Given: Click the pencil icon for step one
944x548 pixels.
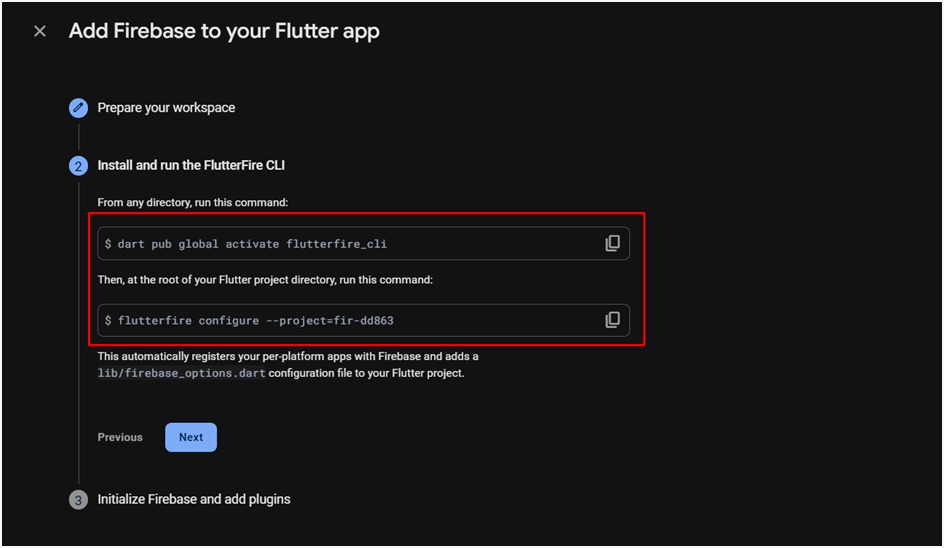Looking at the screenshot, I should coord(78,108).
